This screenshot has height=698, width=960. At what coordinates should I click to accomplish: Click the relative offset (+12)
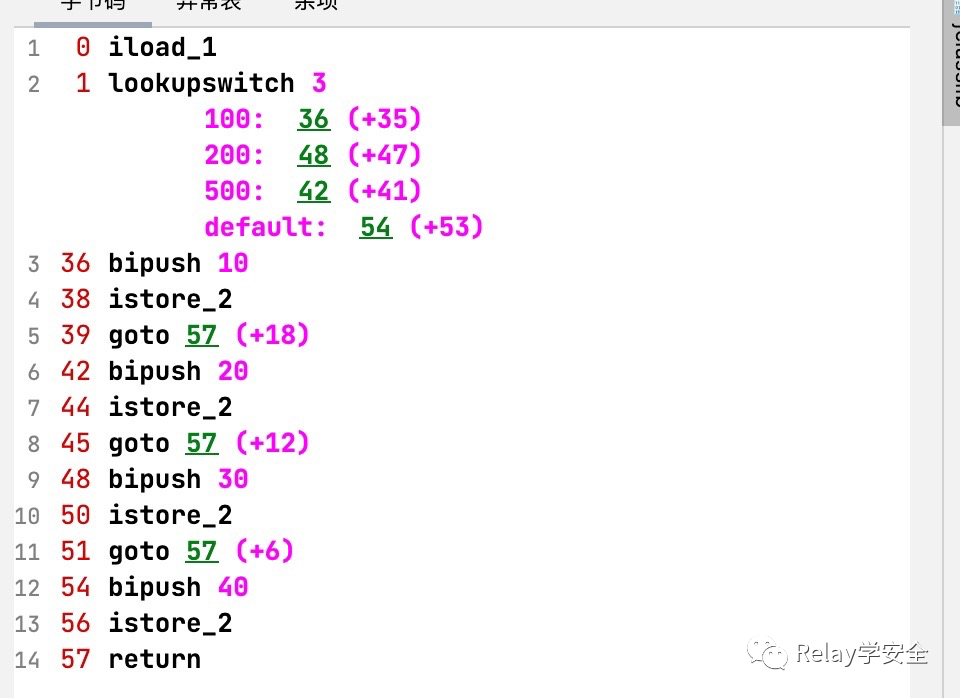coord(272,443)
